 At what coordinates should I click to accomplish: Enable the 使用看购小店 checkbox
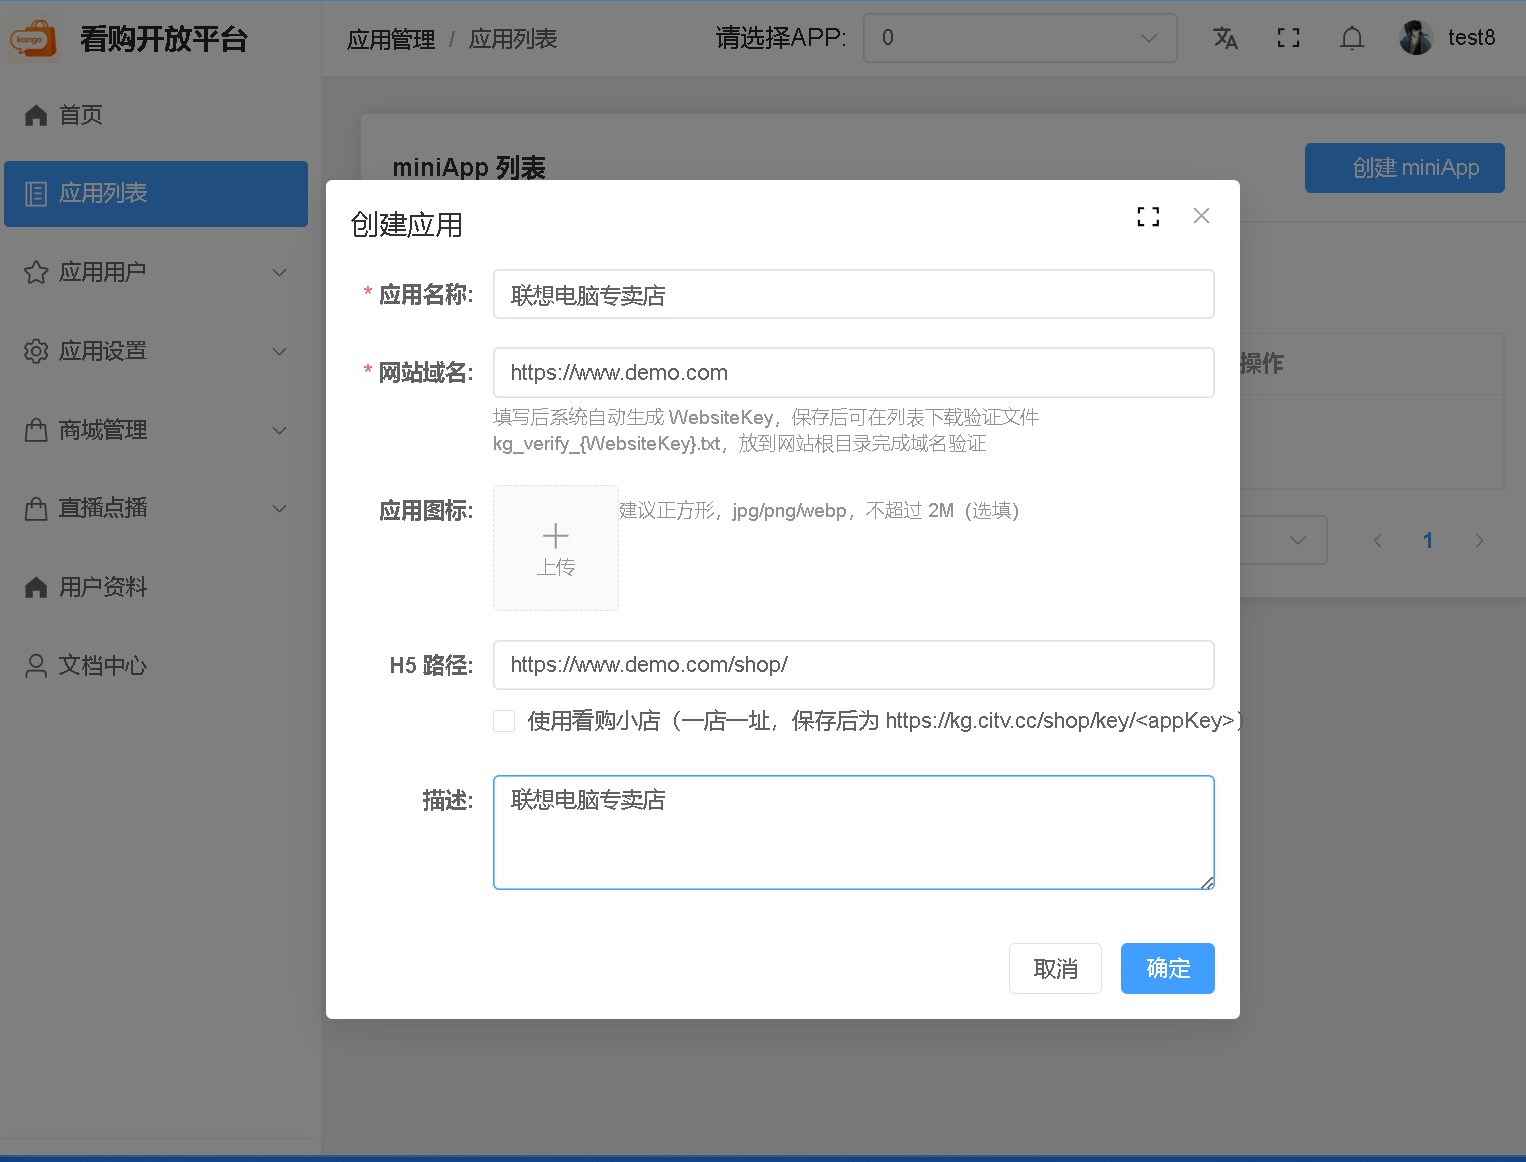(504, 721)
